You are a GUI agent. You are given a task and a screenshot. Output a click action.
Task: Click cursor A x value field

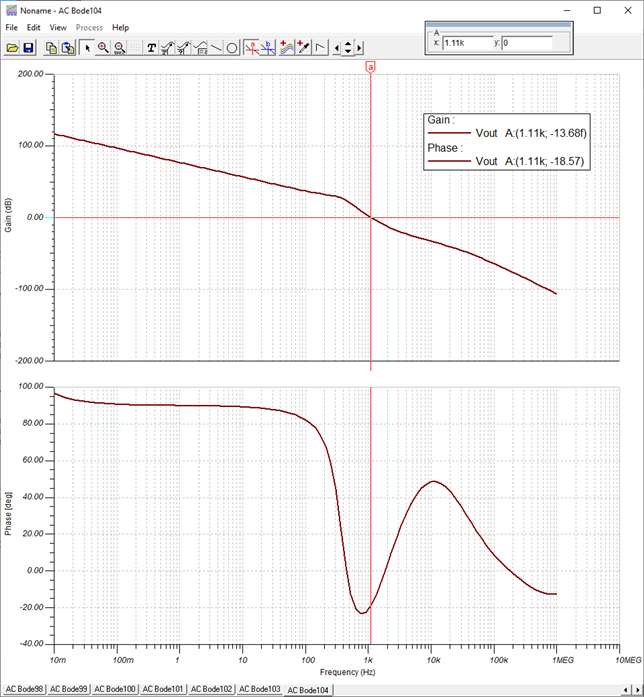[x=468, y=43]
